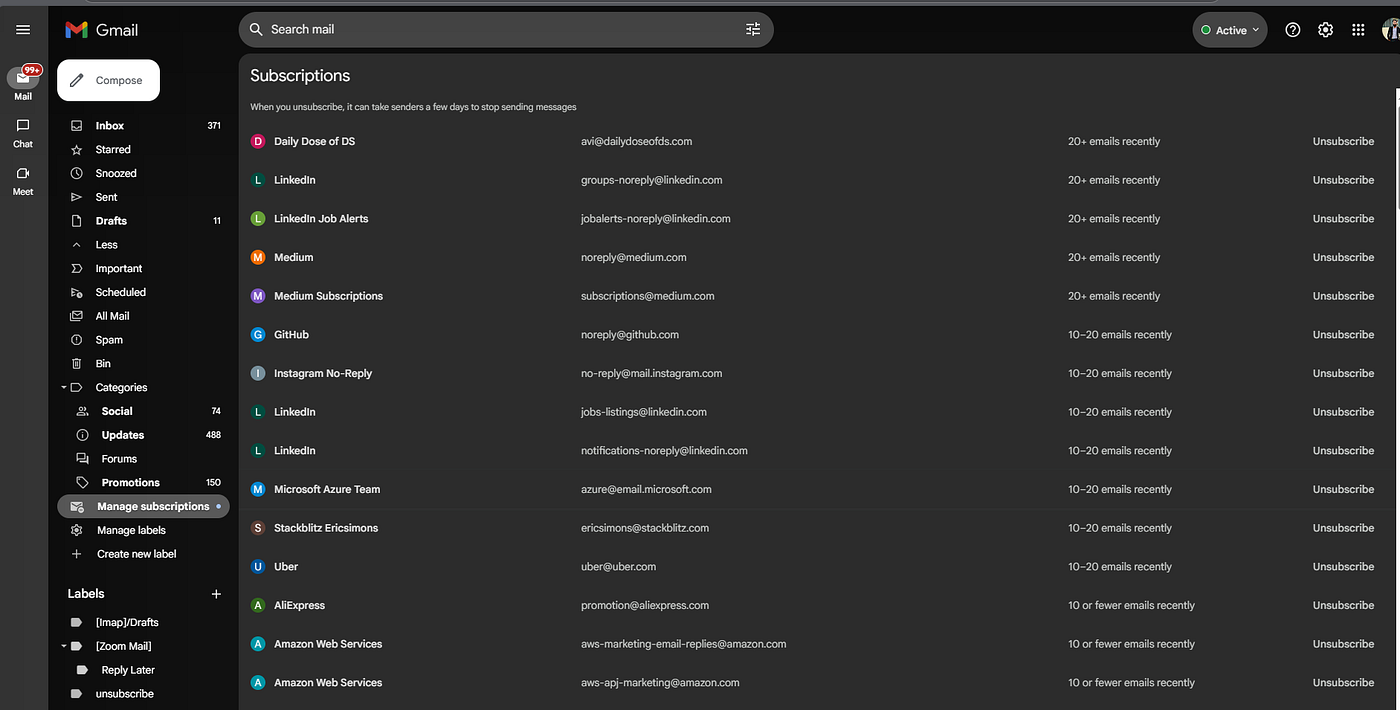Unsubscribe from AliExpress
1400x710 pixels.
1343,606
